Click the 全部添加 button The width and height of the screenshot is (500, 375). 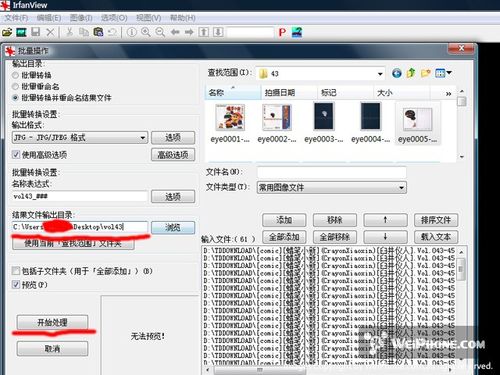[x=284, y=237]
